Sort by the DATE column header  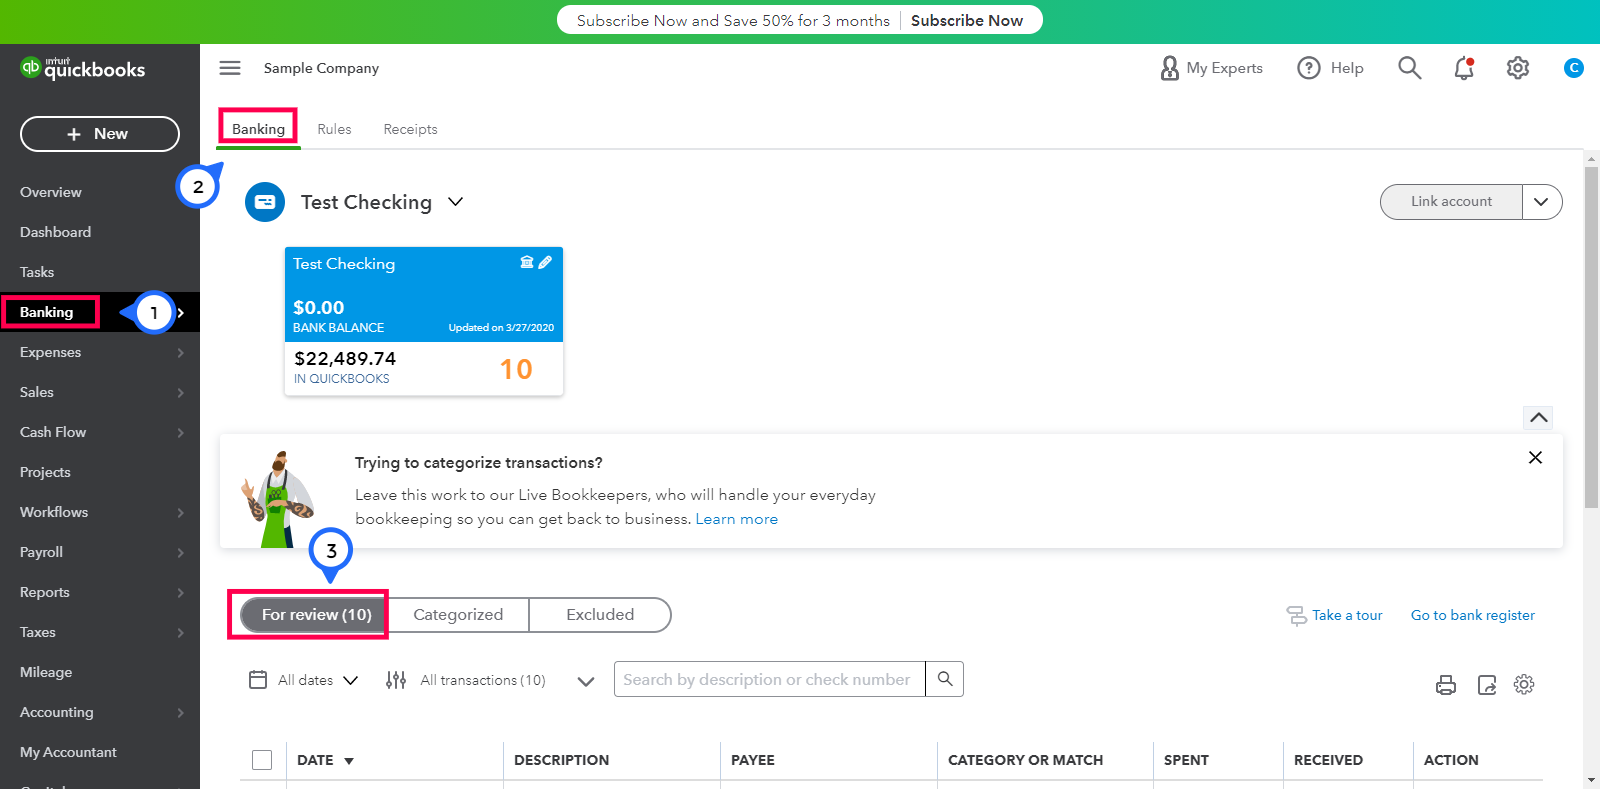pyautogui.click(x=325, y=760)
